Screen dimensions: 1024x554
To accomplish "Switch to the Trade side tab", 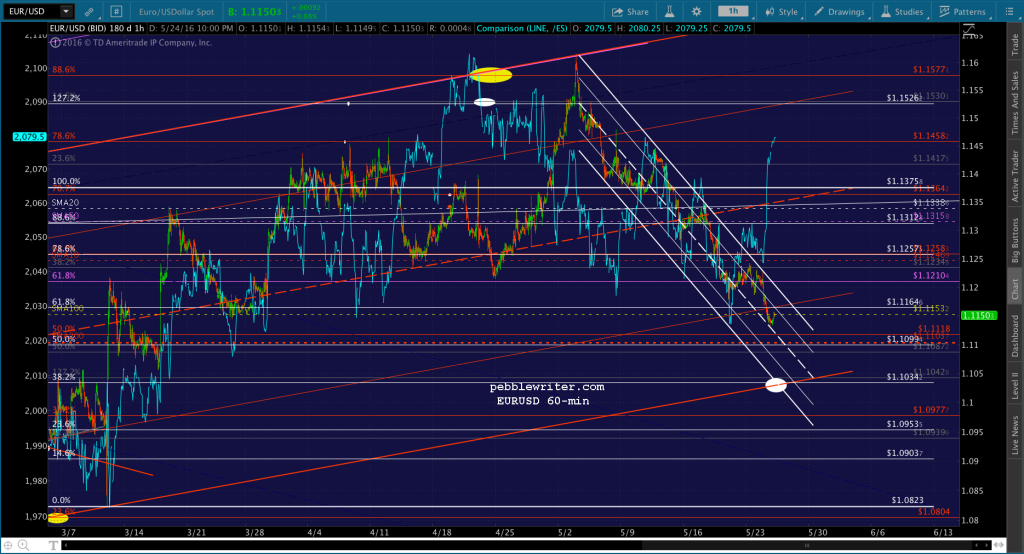I will coord(1015,44).
